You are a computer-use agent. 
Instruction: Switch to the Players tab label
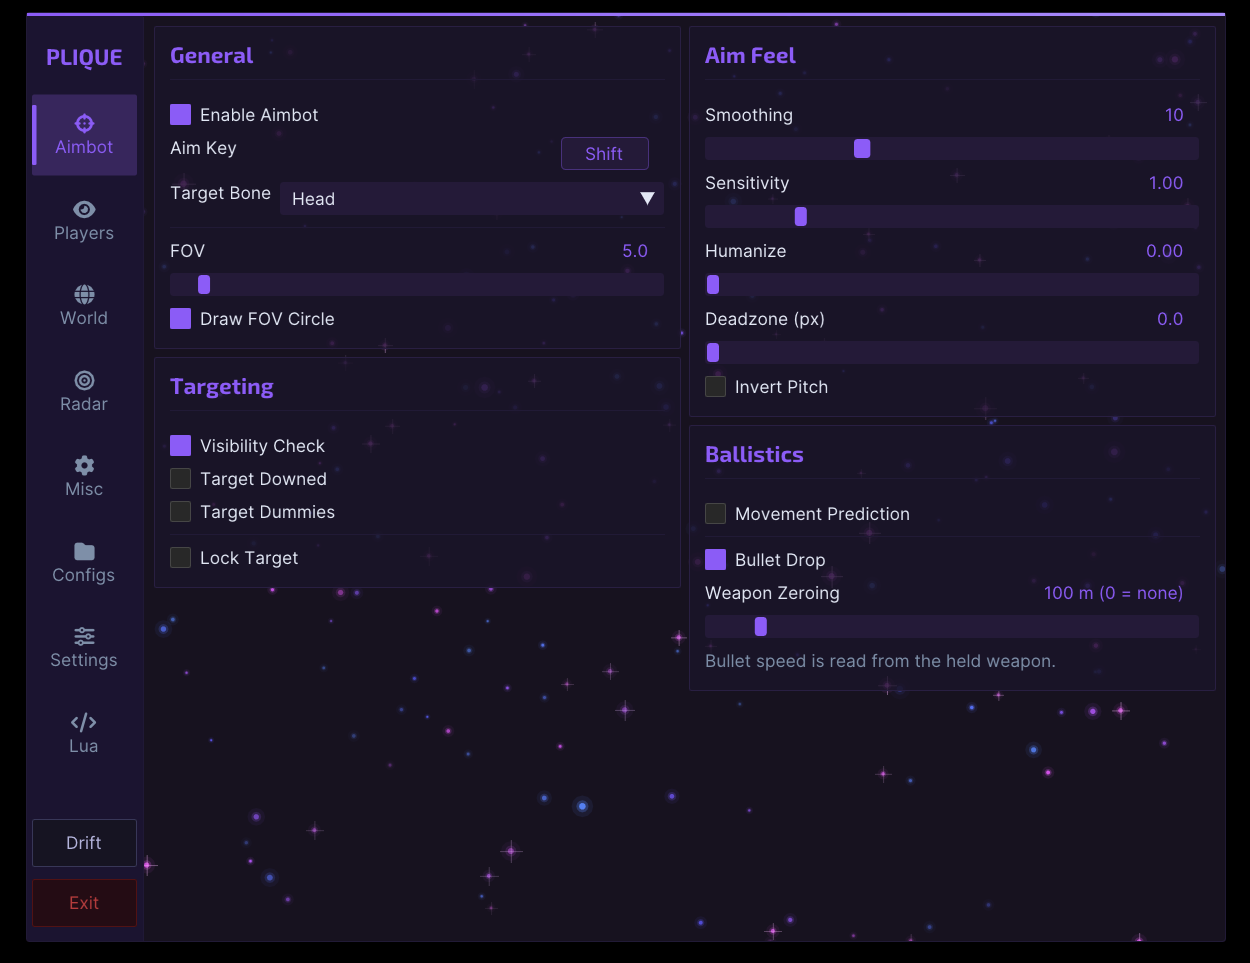[x=84, y=233]
